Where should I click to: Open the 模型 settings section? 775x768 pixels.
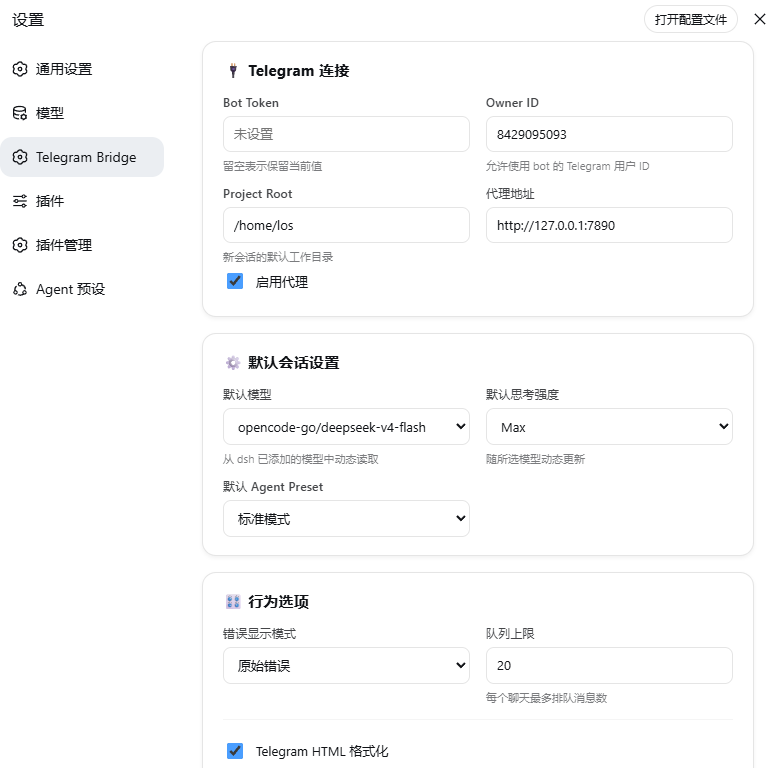tap(82, 113)
